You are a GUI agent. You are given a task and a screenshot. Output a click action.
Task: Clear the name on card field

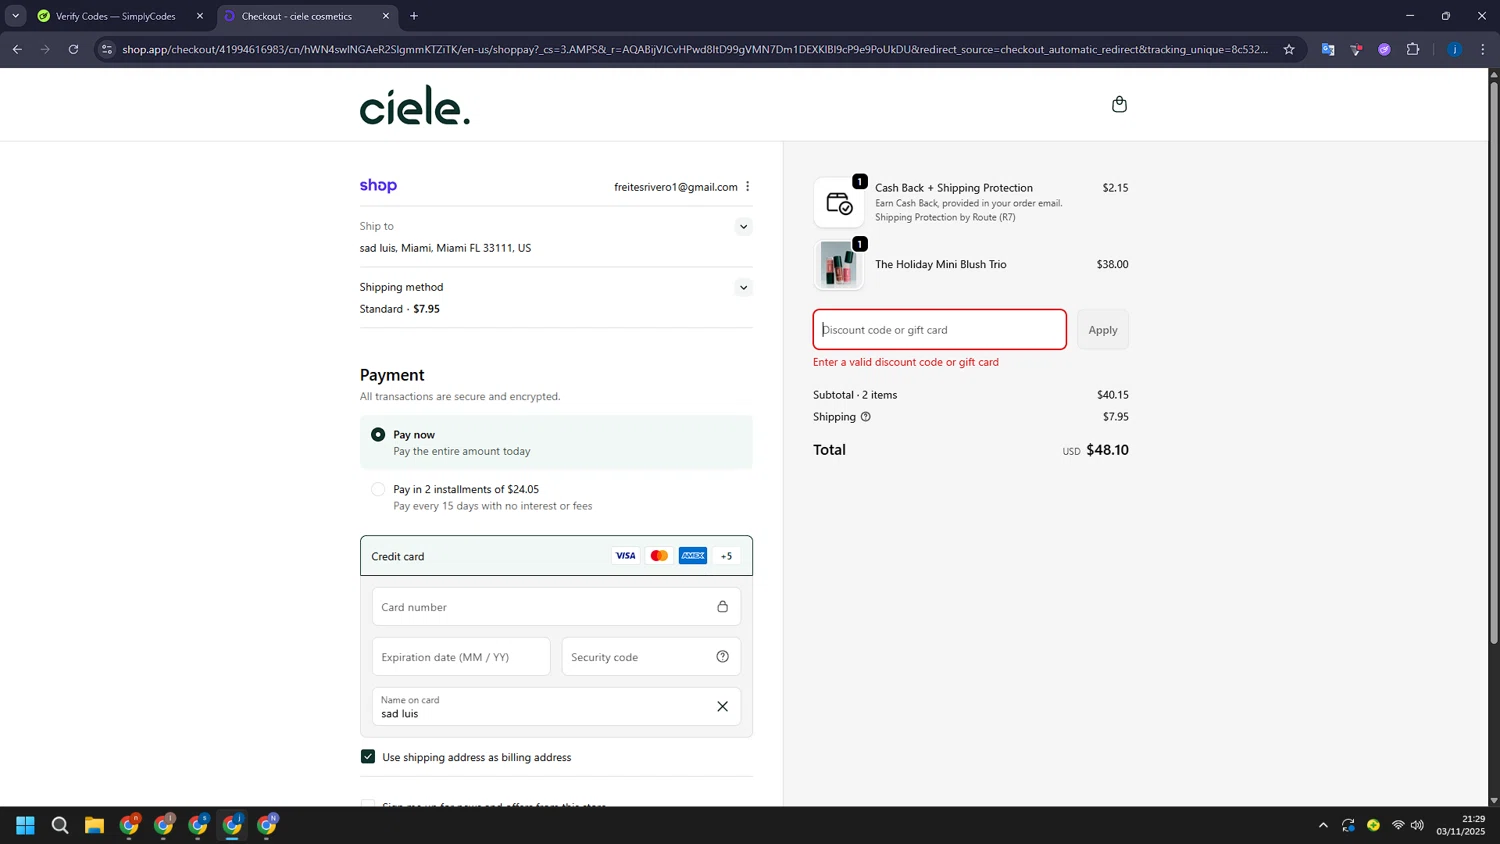[722, 707]
